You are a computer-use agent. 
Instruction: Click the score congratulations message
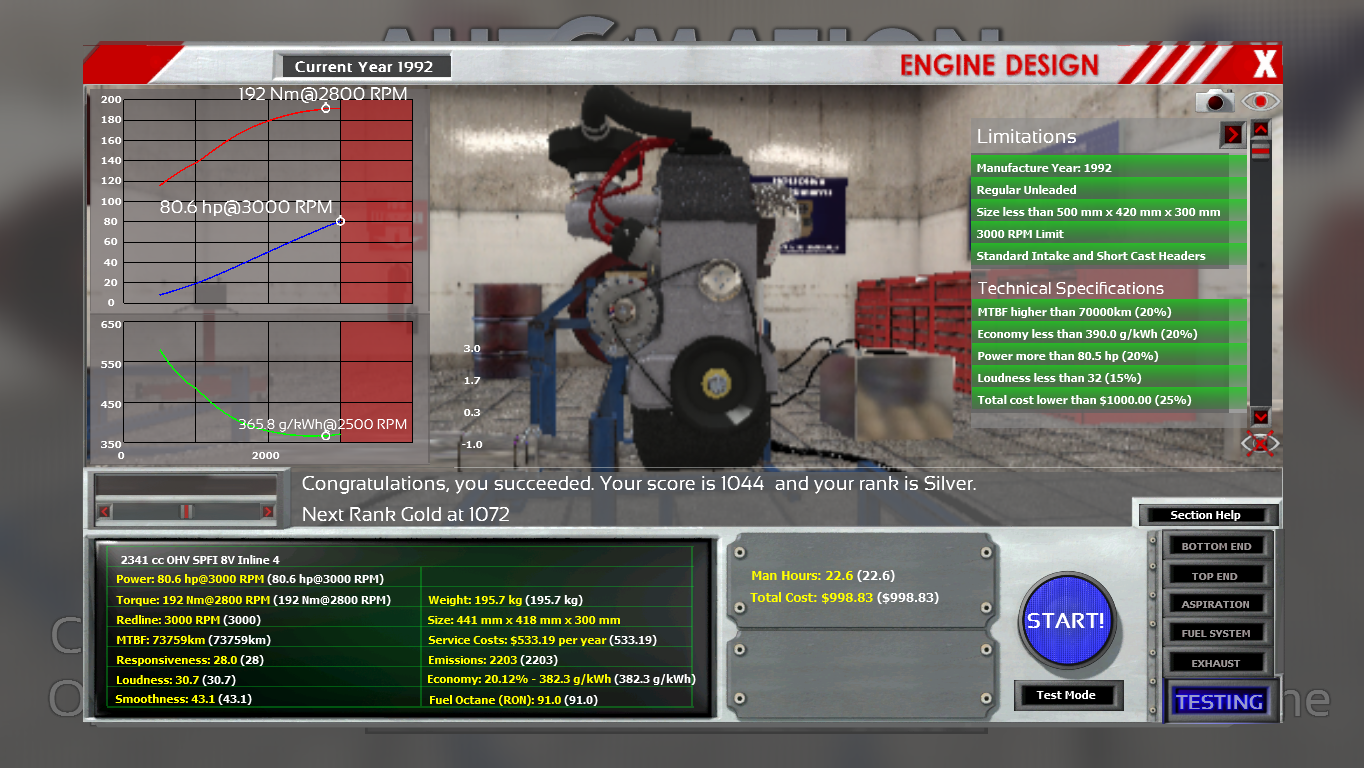(639, 484)
